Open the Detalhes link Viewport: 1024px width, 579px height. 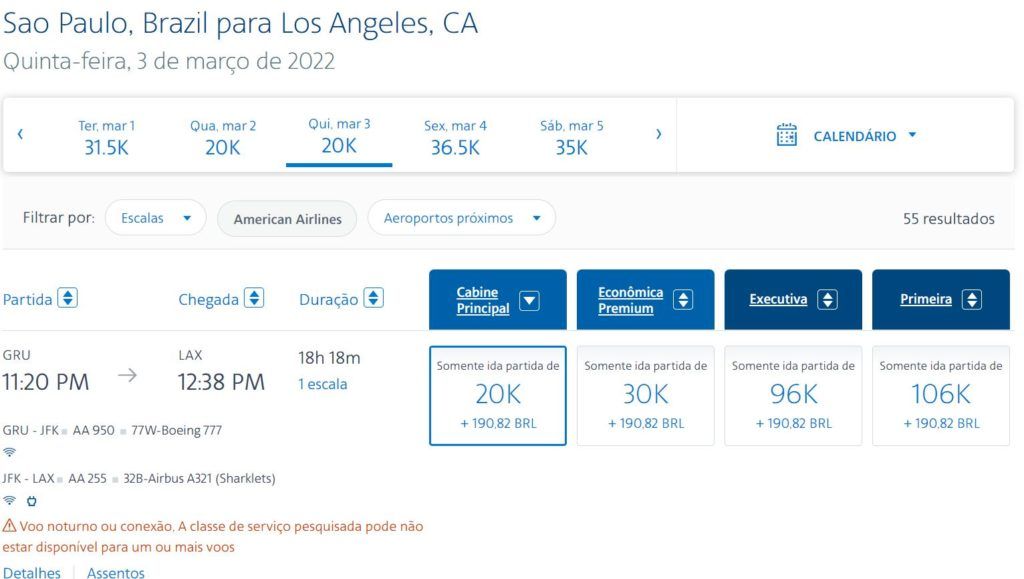[32, 572]
